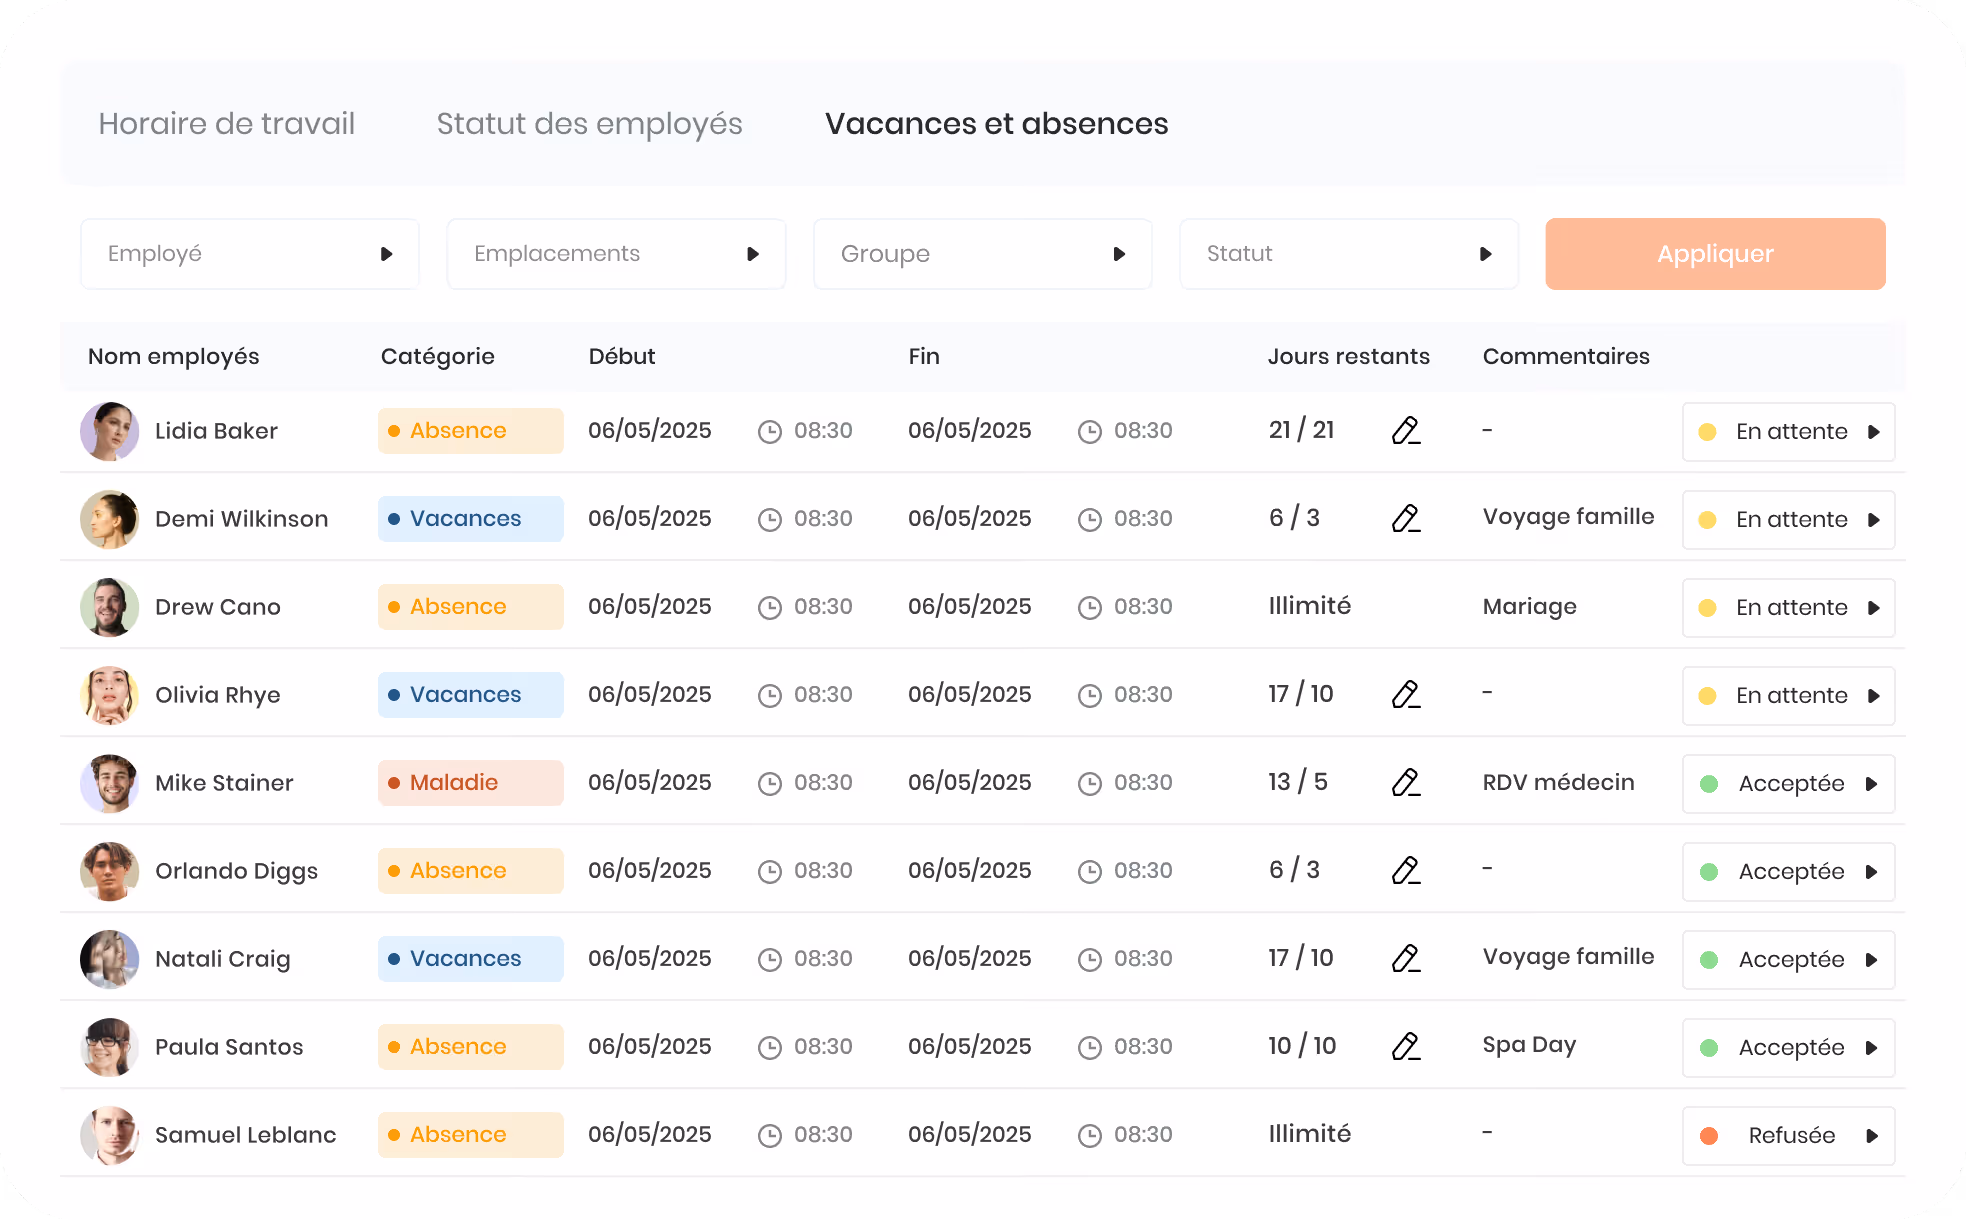Click the end time clock icon for Samuel Leblanc
This screenshot has height=1220, width=1966.
tap(1090, 1136)
